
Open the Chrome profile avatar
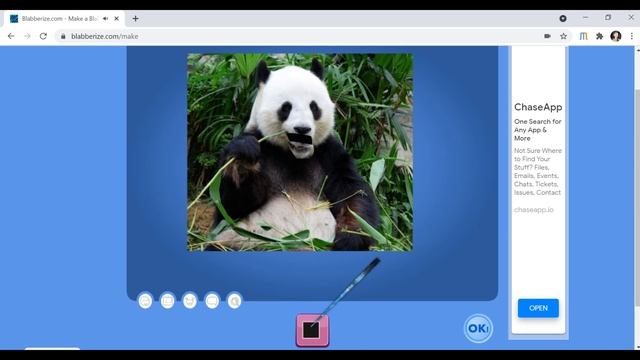(x=616, y=36)
